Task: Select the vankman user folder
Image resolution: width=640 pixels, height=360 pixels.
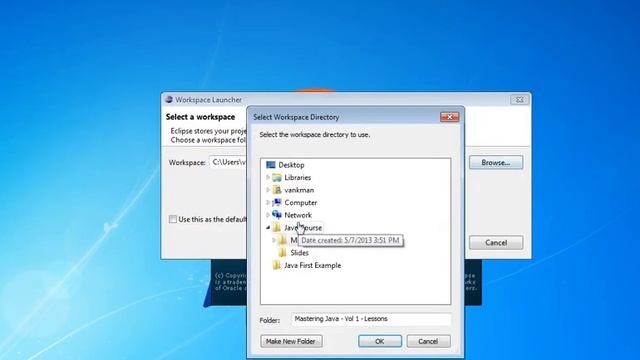Action: point(299,190)
